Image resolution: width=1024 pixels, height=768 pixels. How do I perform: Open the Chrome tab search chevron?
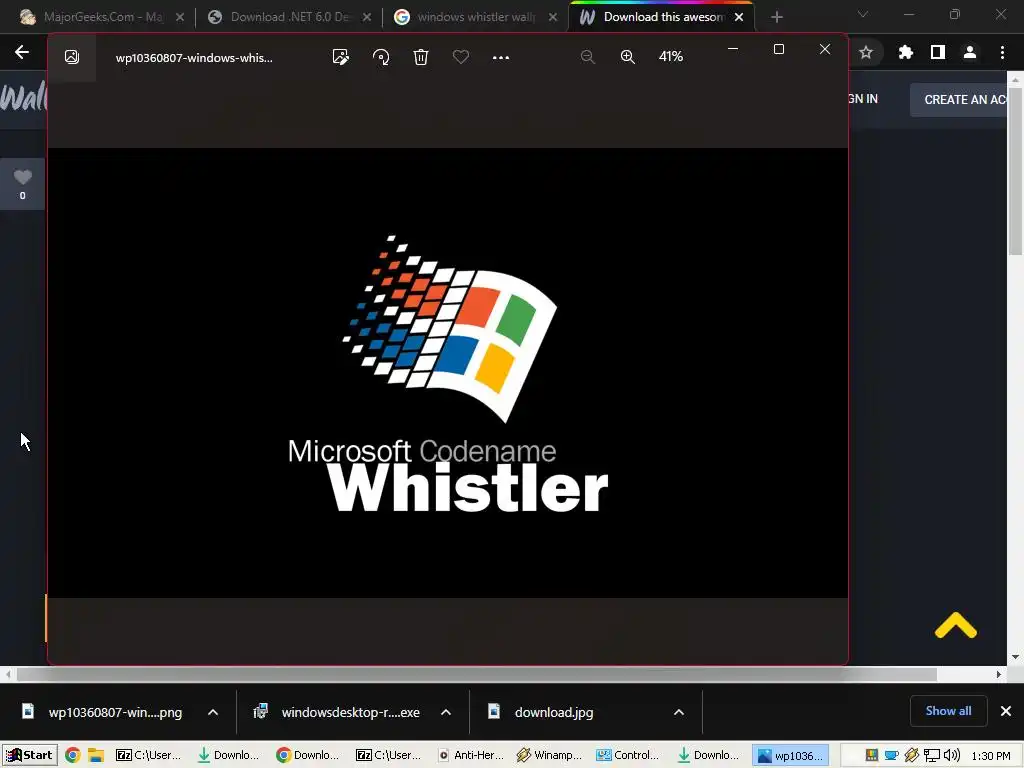[x=863, y=14]
